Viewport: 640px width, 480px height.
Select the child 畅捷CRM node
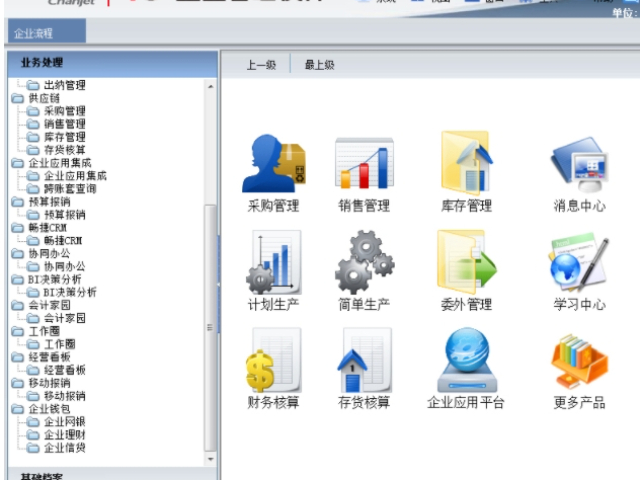[x=63, y=240]
